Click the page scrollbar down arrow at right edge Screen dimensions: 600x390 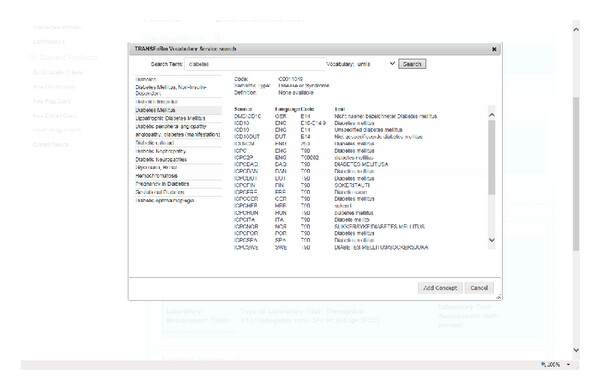pos(576,350)
